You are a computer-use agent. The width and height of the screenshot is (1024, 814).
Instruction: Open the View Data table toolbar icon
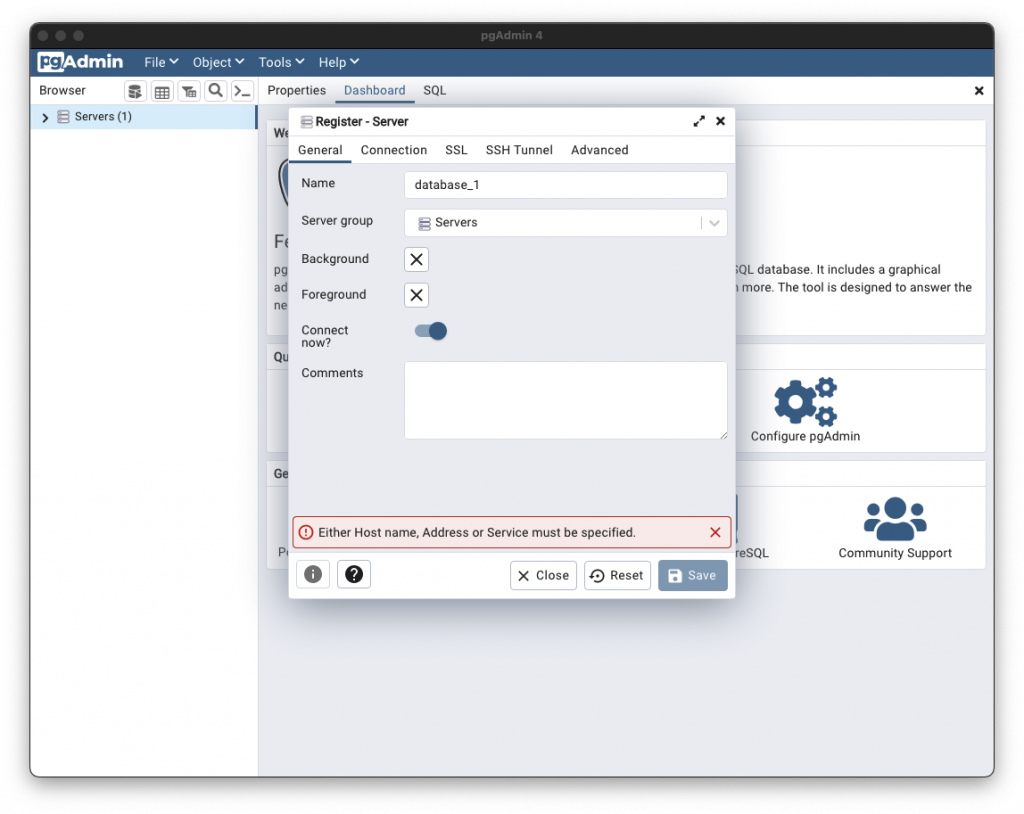(162, 91)
